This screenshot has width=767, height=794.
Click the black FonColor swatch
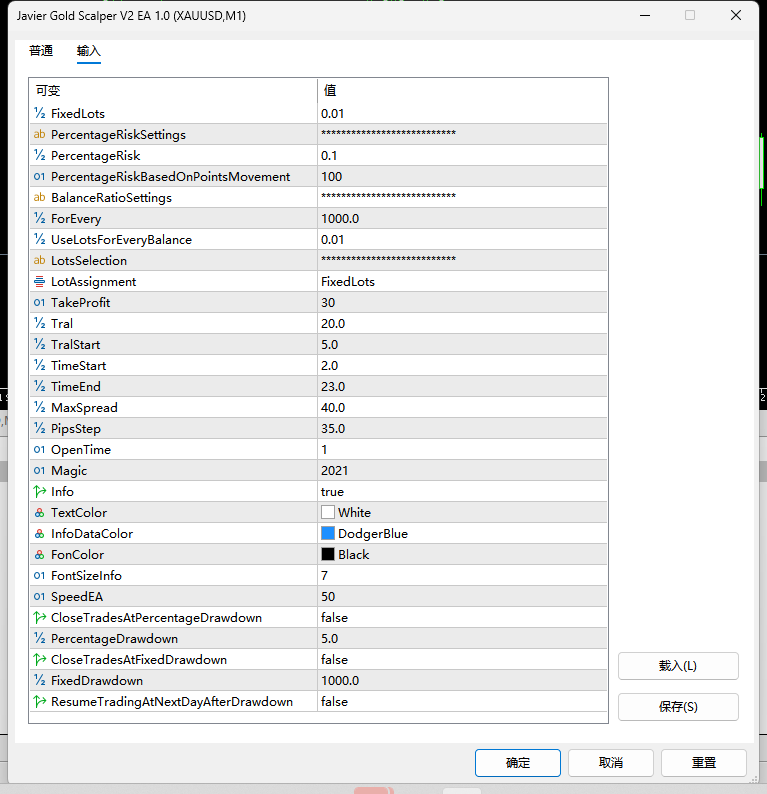tap(328, 554)
